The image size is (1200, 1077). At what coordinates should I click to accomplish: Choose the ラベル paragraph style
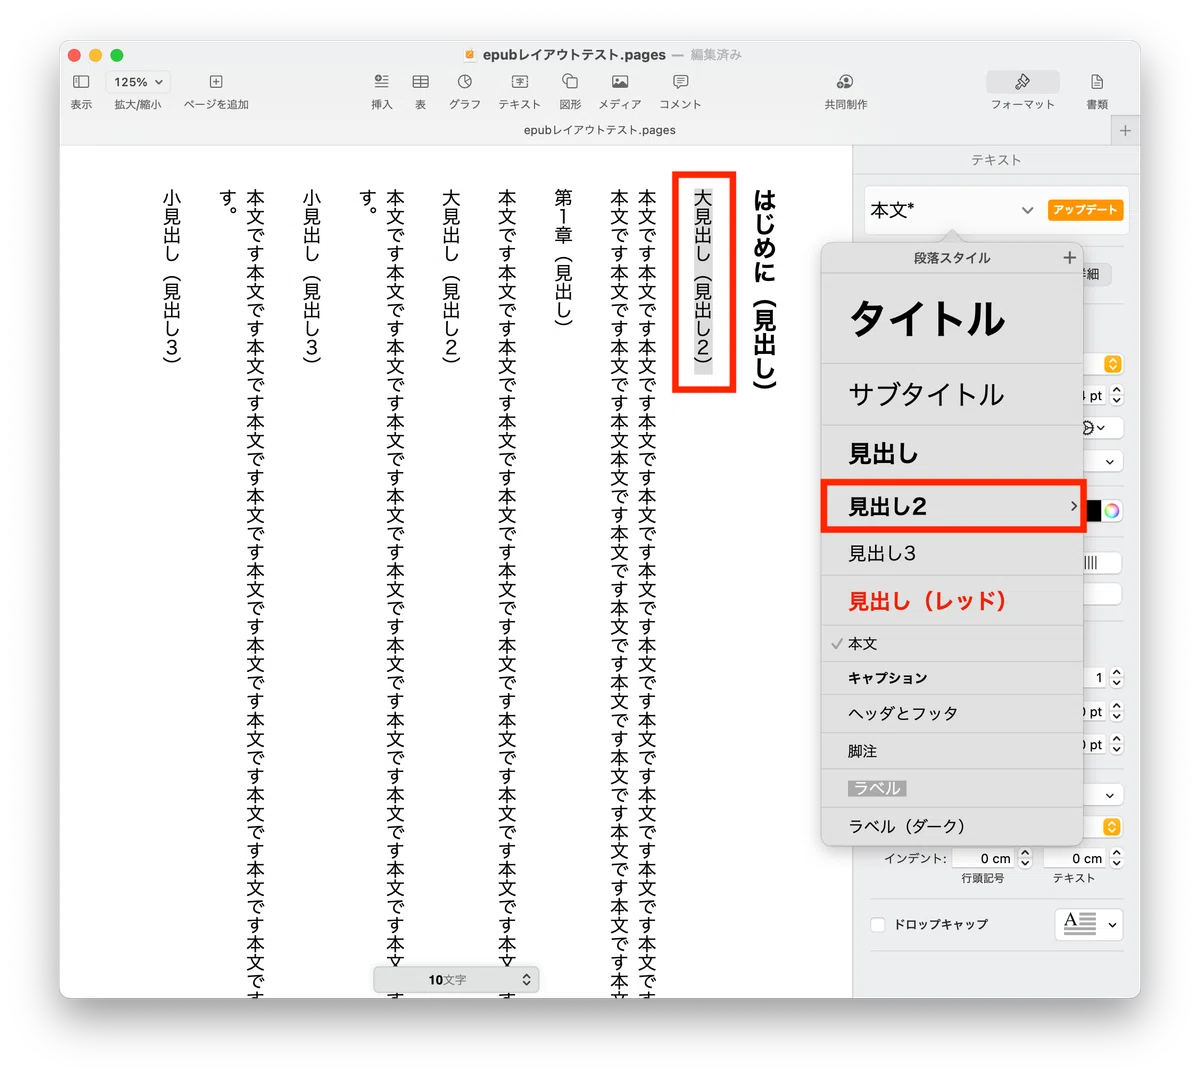pyautogui.click(x=952, y=788)
